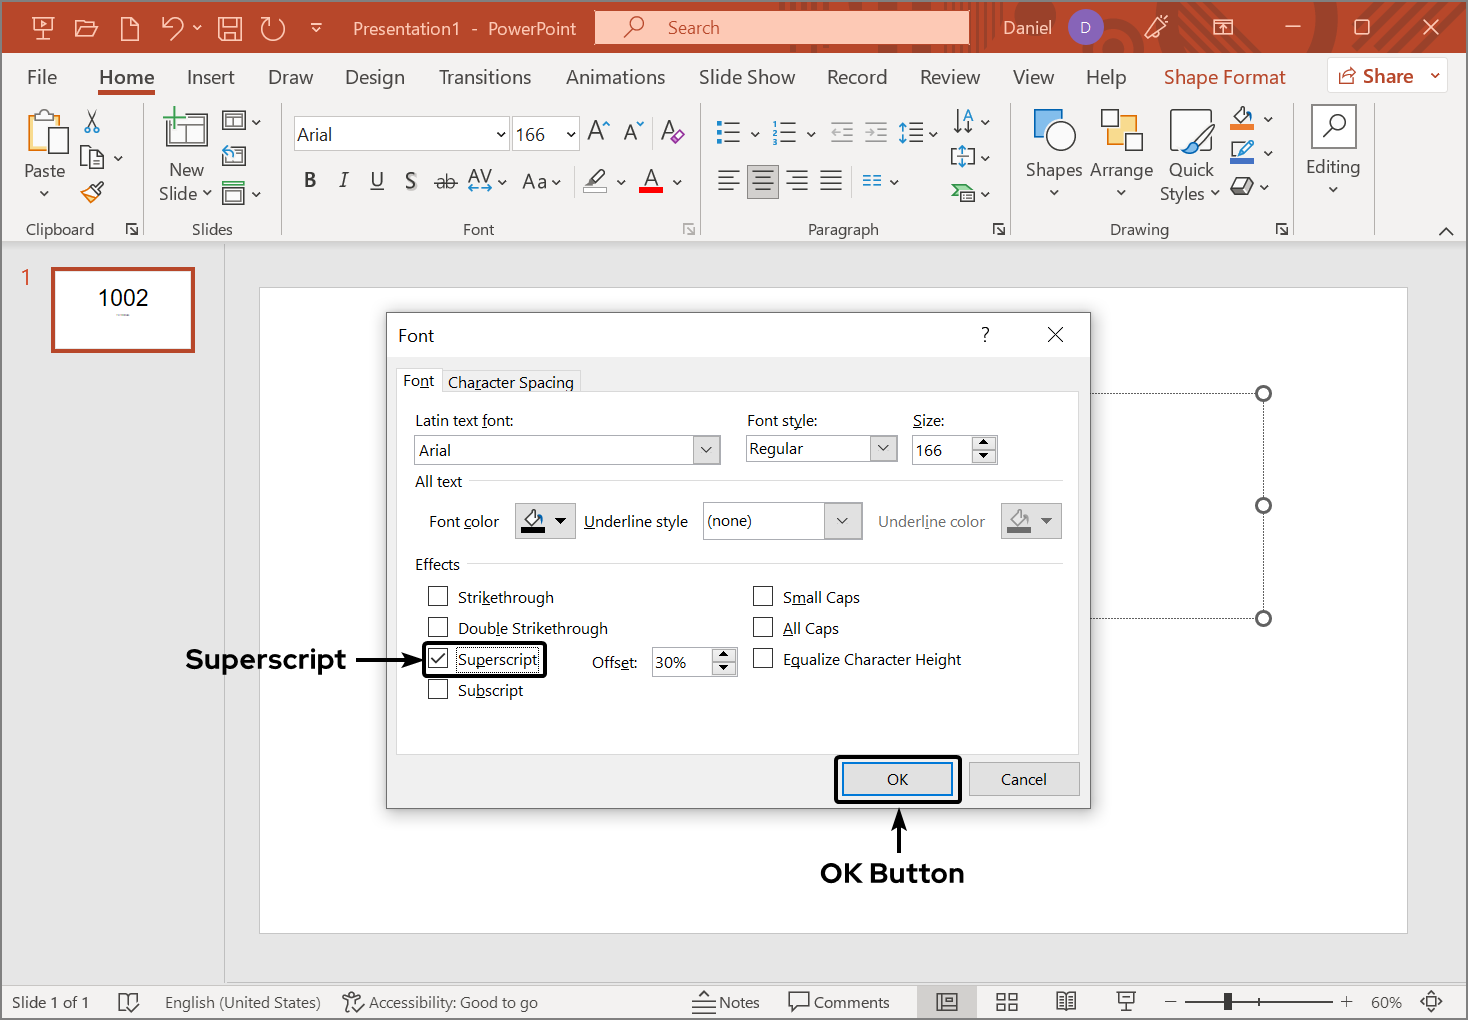Click the Increase Font Size icon
The width and height of the screenshot is (1468, 1020).
click(x=596, y=130)
